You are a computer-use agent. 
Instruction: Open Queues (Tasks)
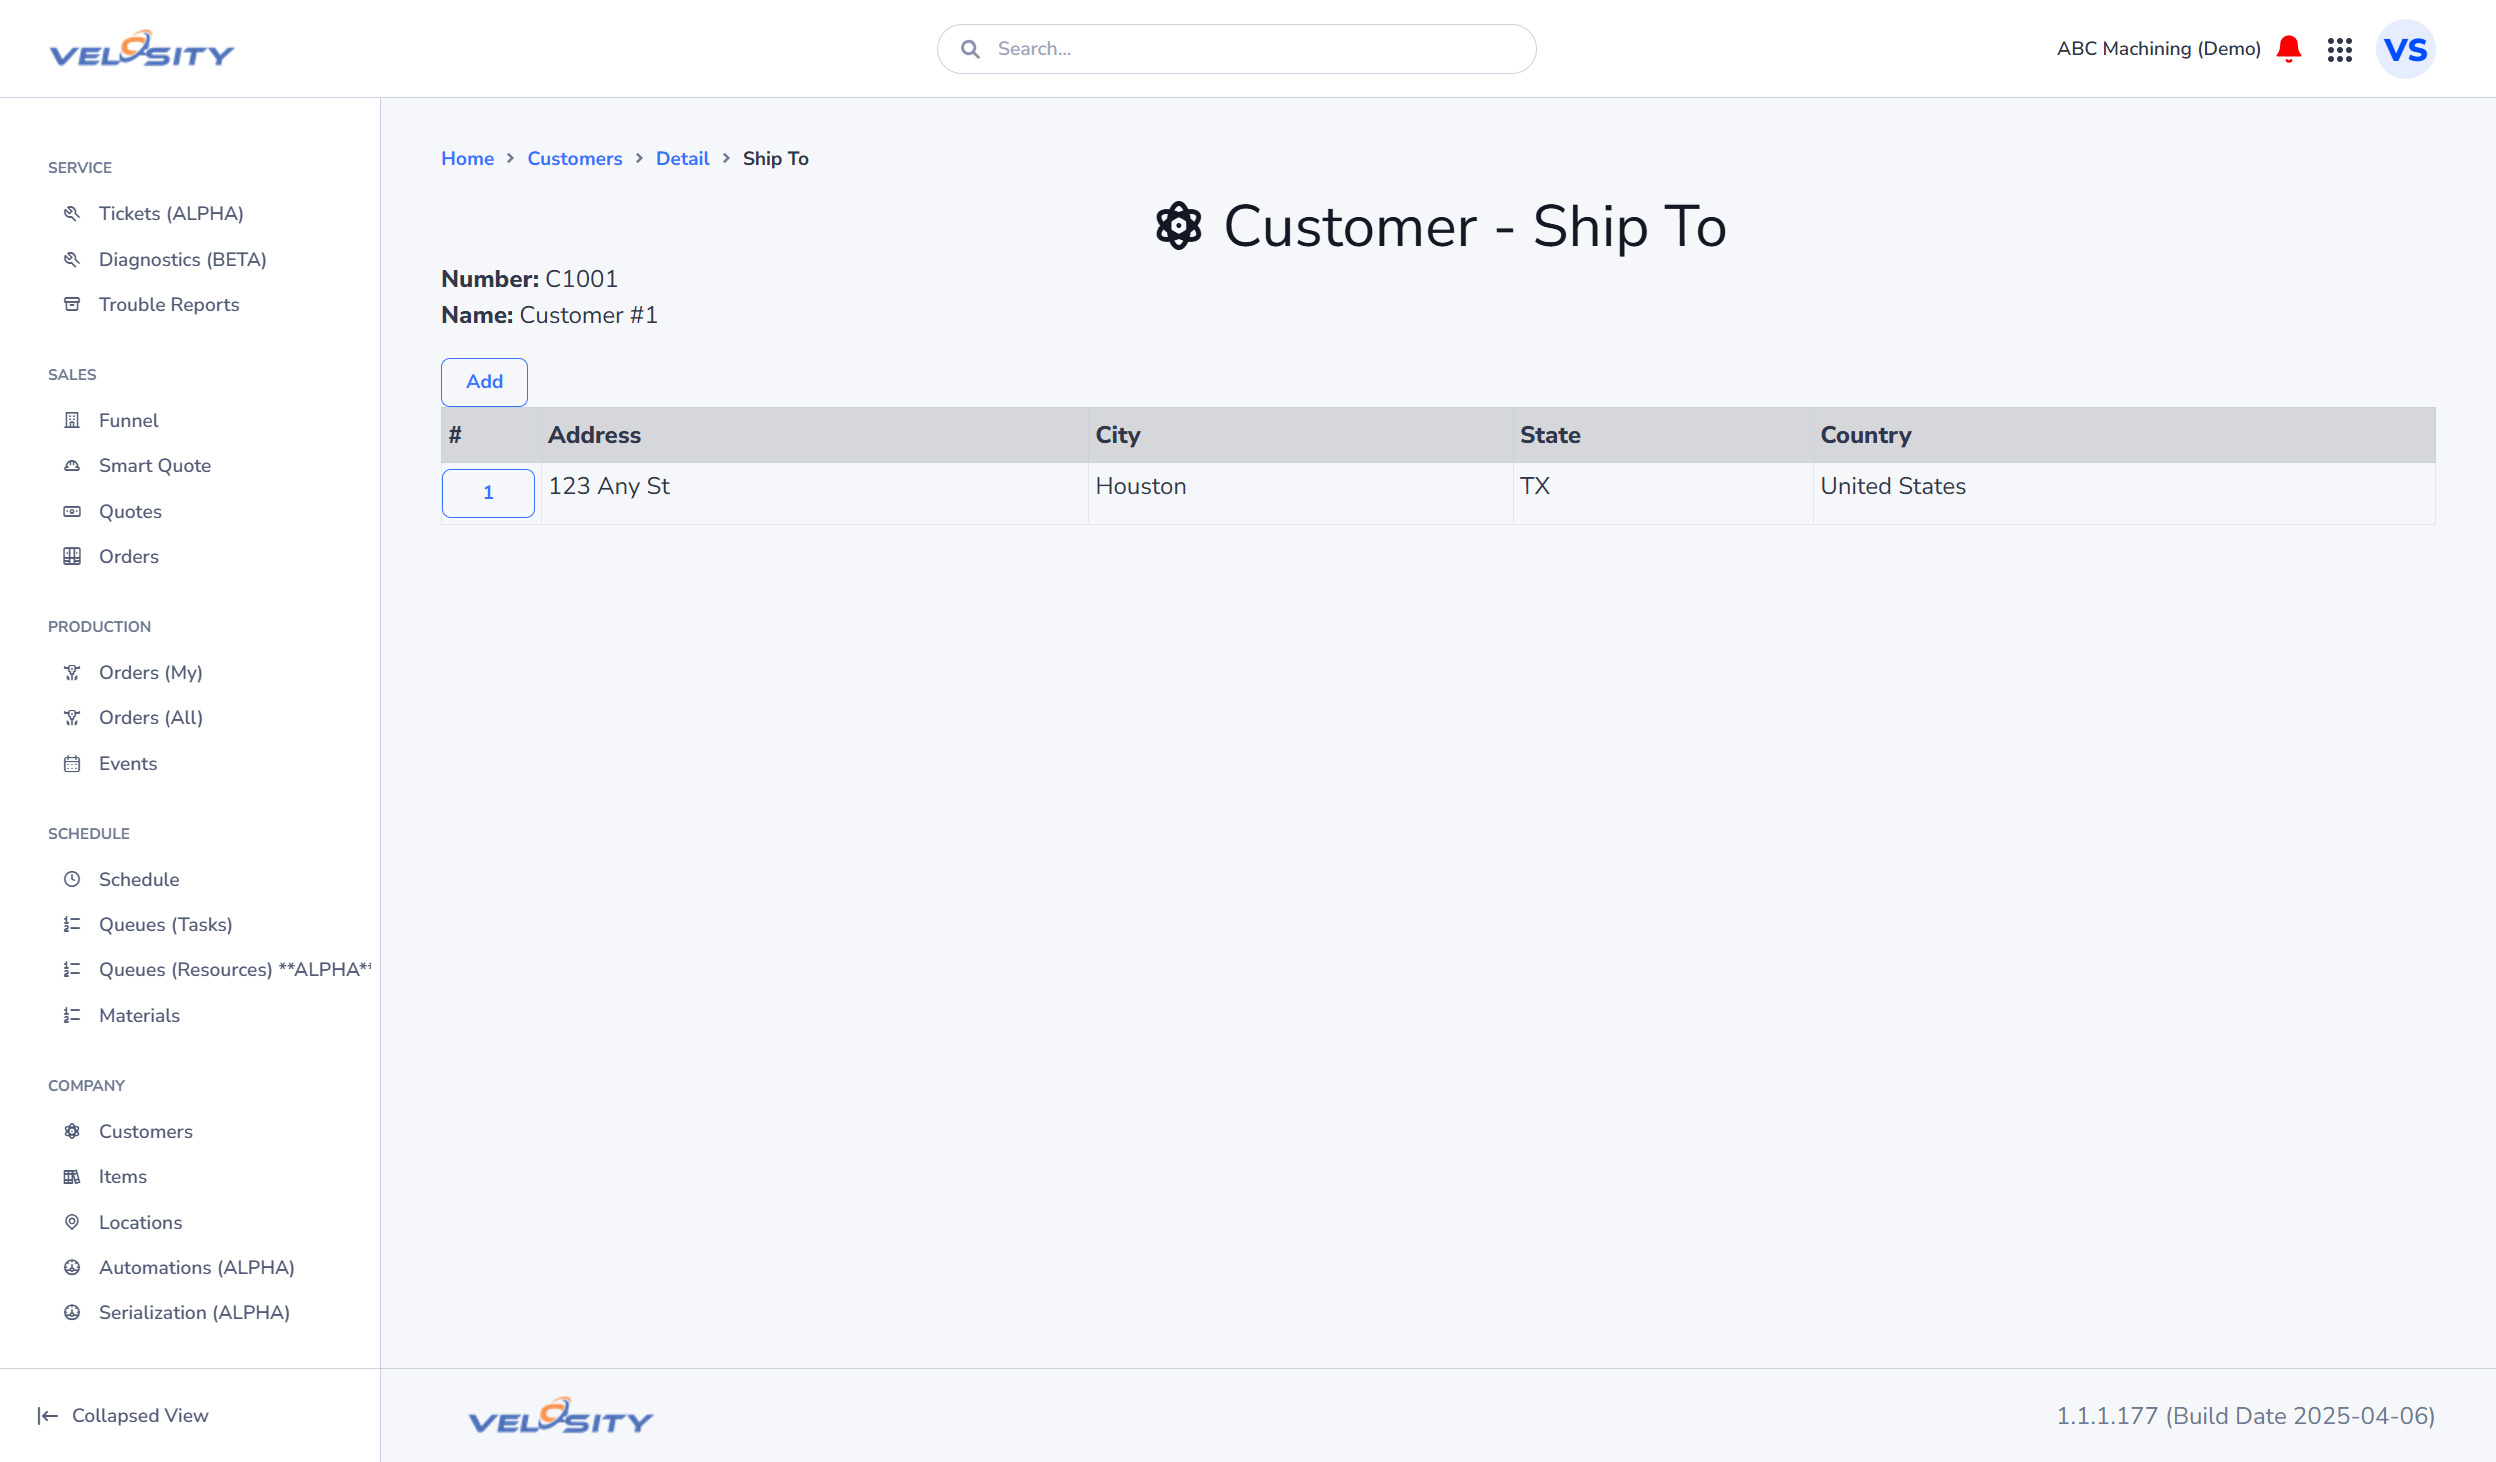coord(166,924)
